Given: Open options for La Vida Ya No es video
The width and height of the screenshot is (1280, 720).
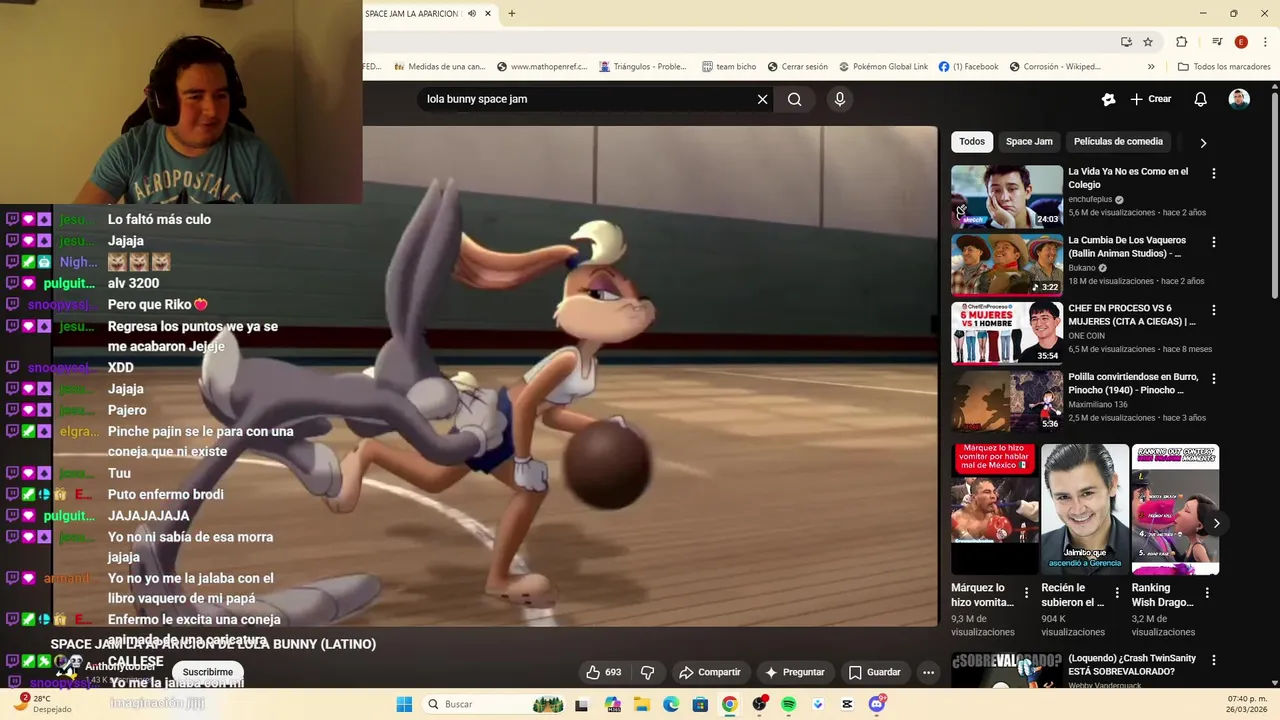Looking at the screenshot, I should 1214,174.
